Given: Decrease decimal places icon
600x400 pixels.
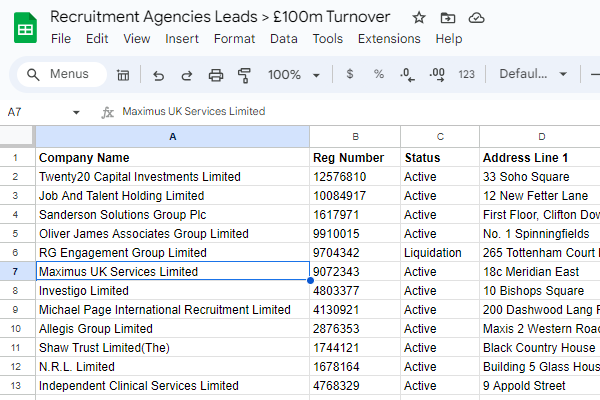Looking at the screenshot, I should click(407, 74).
